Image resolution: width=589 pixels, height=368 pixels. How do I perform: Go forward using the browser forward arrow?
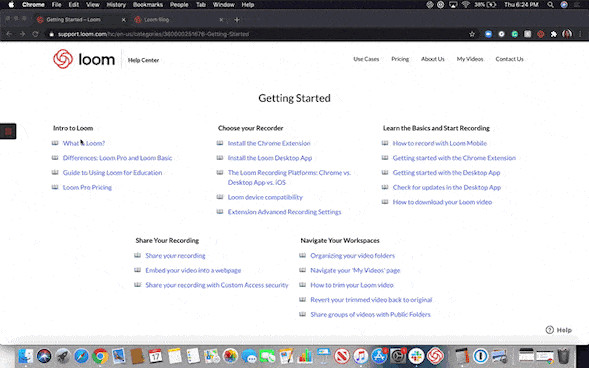click(22, 34)
